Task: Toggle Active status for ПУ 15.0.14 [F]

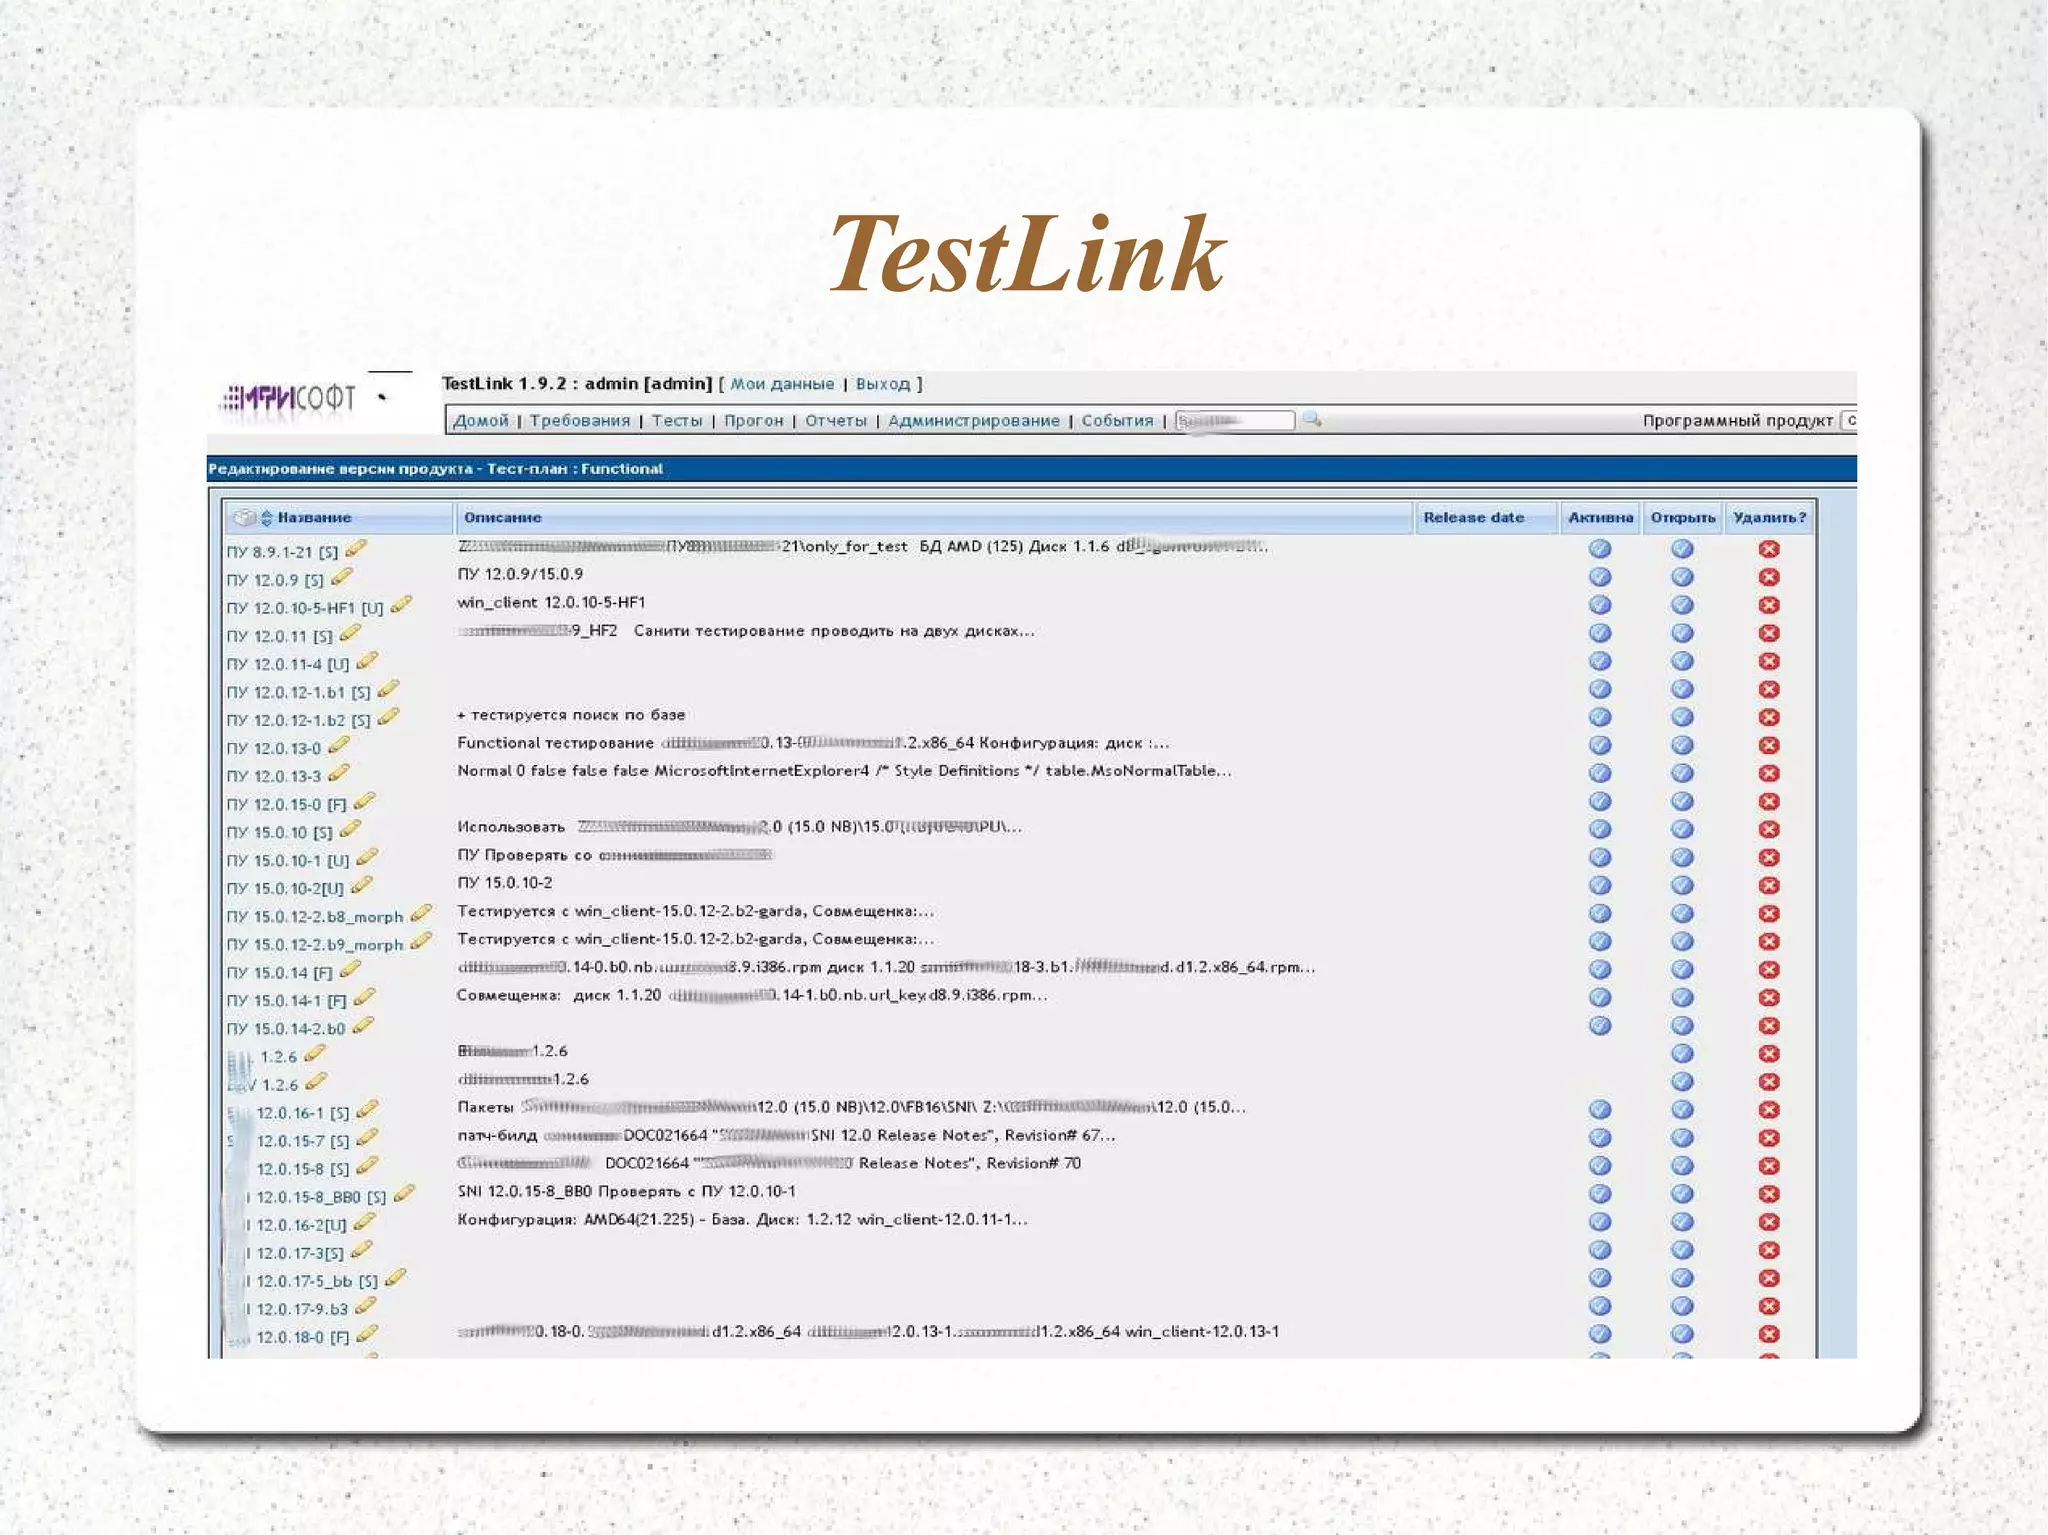Action: (1599, 969)
